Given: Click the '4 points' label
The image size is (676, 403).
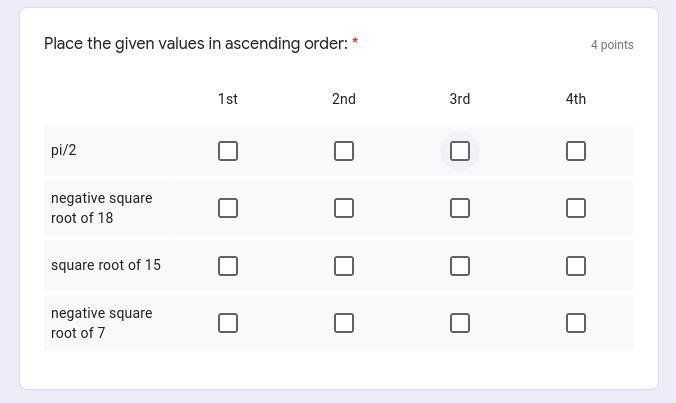Looking at the screenshot, I should click(x=612, y=45).
